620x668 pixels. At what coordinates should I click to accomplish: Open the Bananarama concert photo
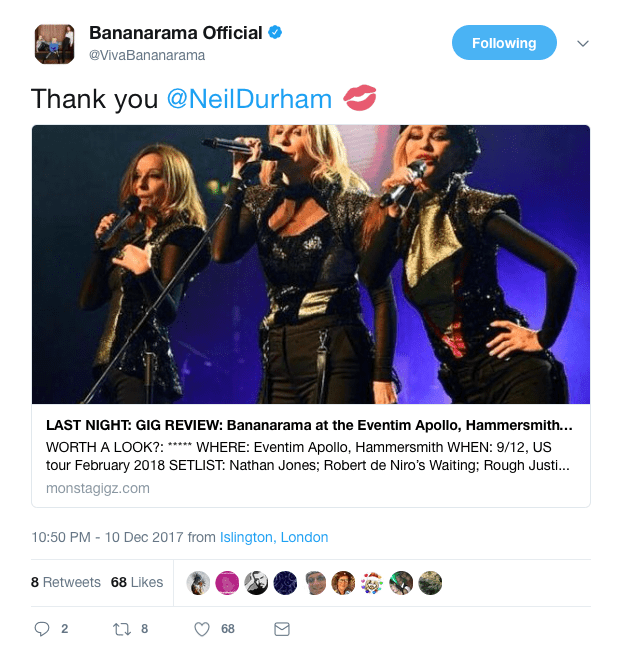coord(310,264)
